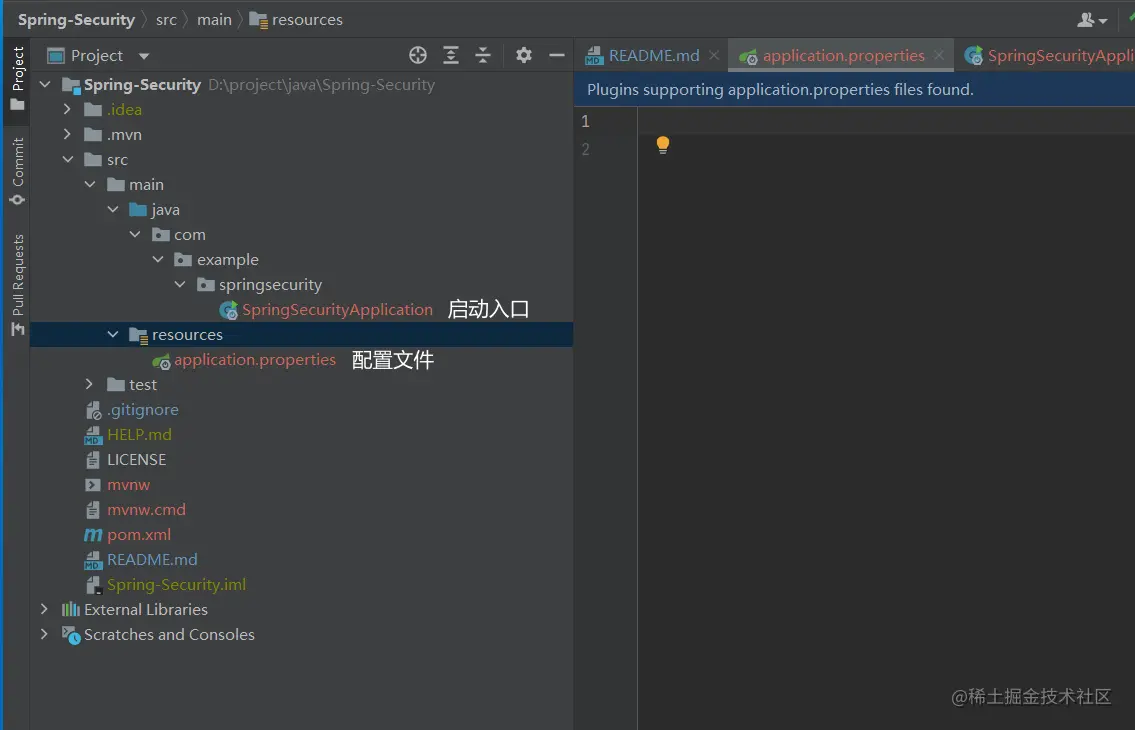This screenshot has height=730, width=1135.
Task: Click editor line number 1
Action: tap(586, 121)
